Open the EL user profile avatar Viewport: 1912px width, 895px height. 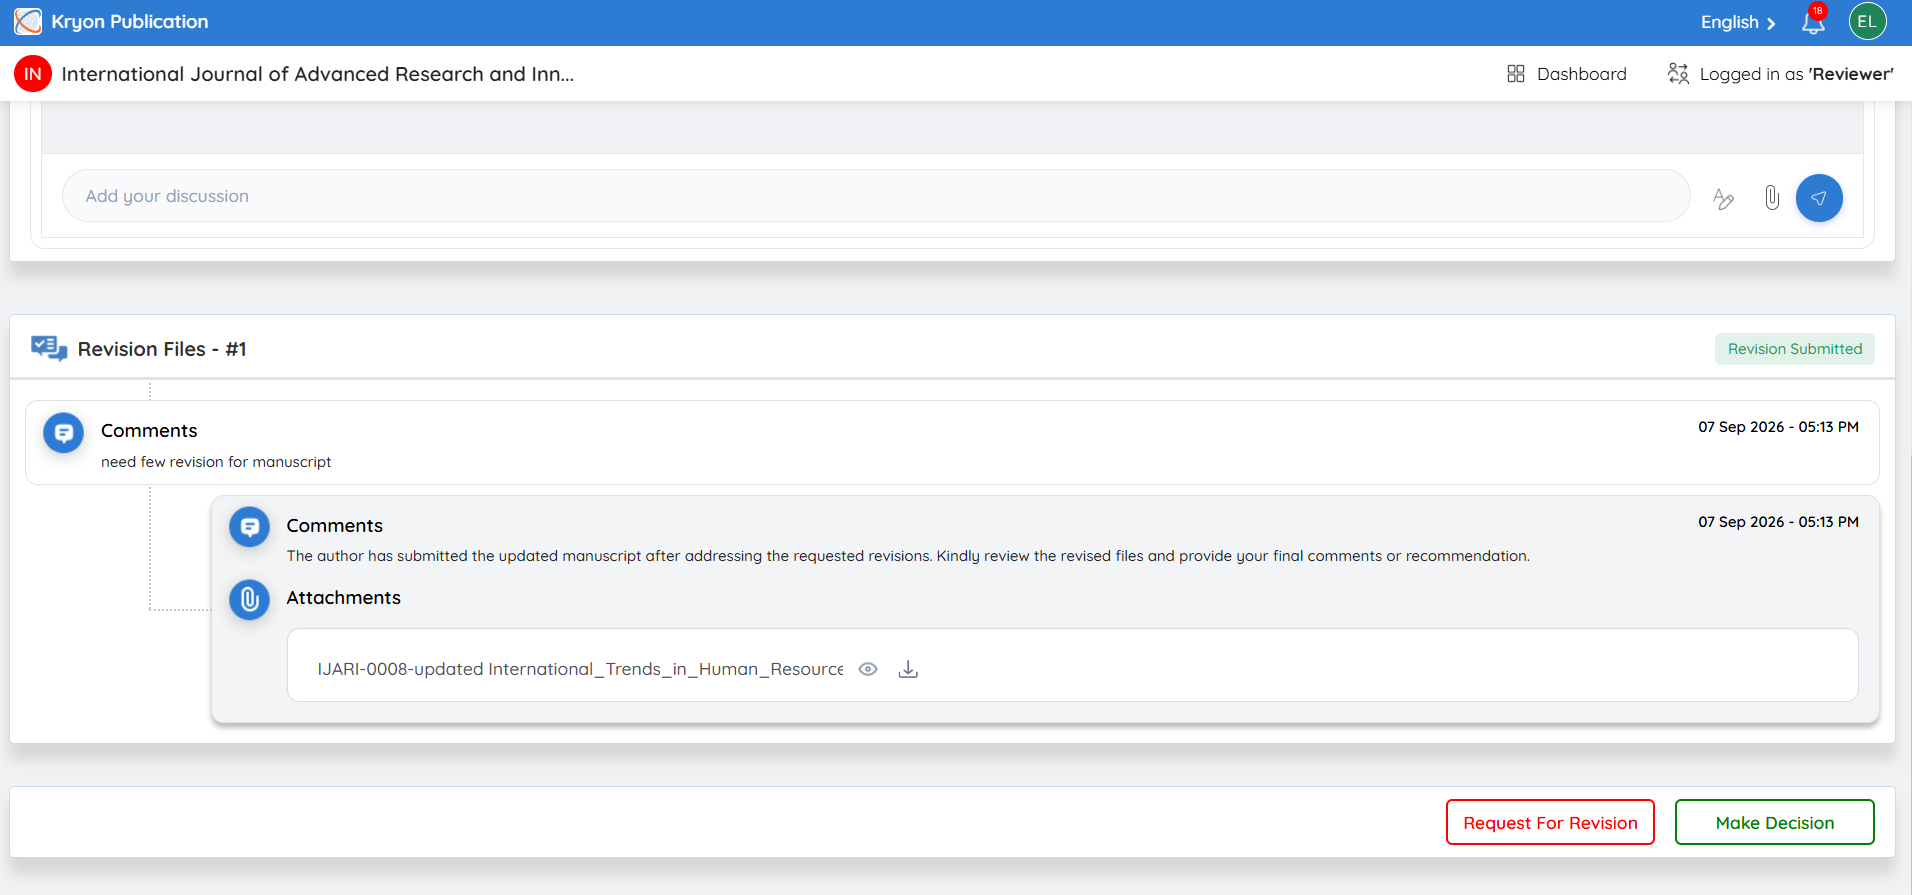1867,21
